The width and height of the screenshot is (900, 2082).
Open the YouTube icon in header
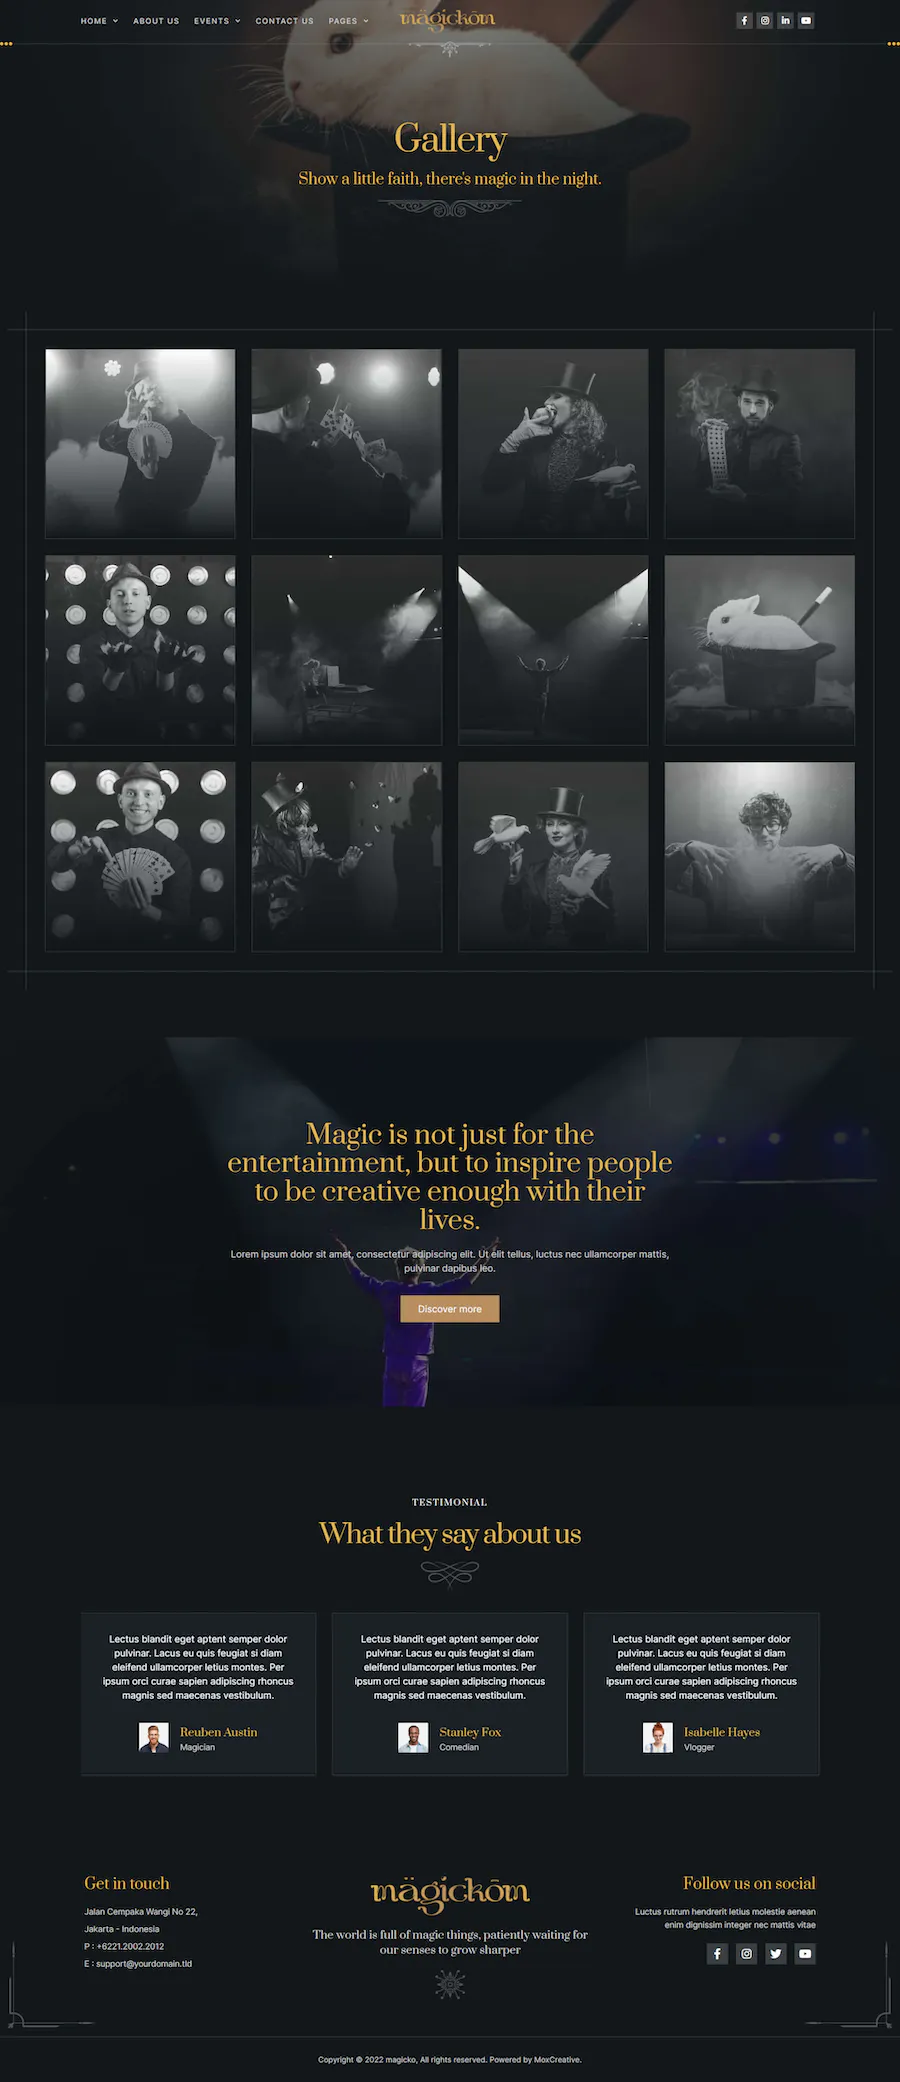806,20
